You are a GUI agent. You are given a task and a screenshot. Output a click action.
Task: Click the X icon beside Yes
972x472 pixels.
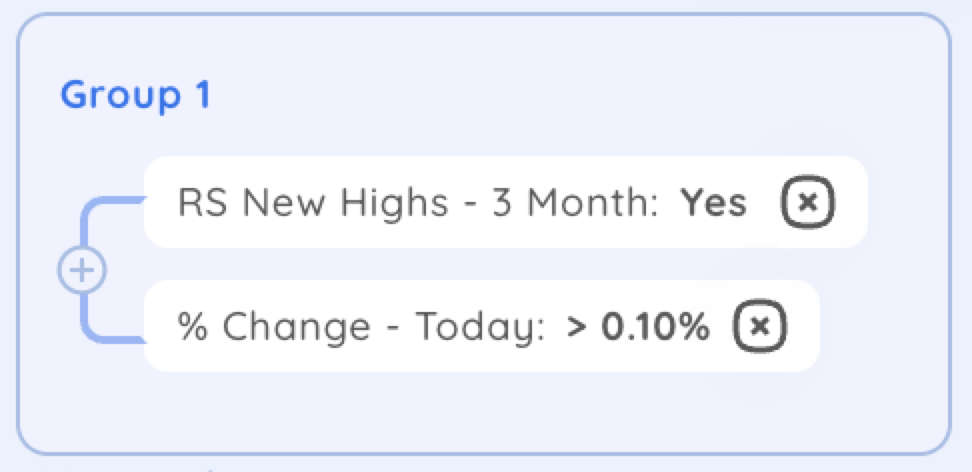(807, 202)
